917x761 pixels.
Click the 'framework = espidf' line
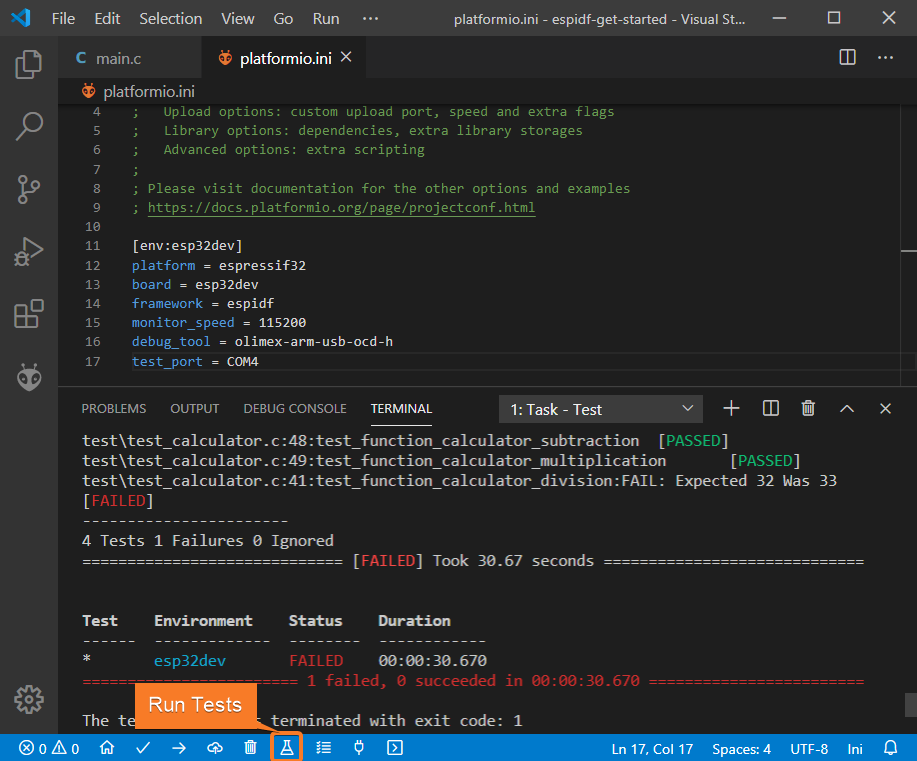[203, 304]
